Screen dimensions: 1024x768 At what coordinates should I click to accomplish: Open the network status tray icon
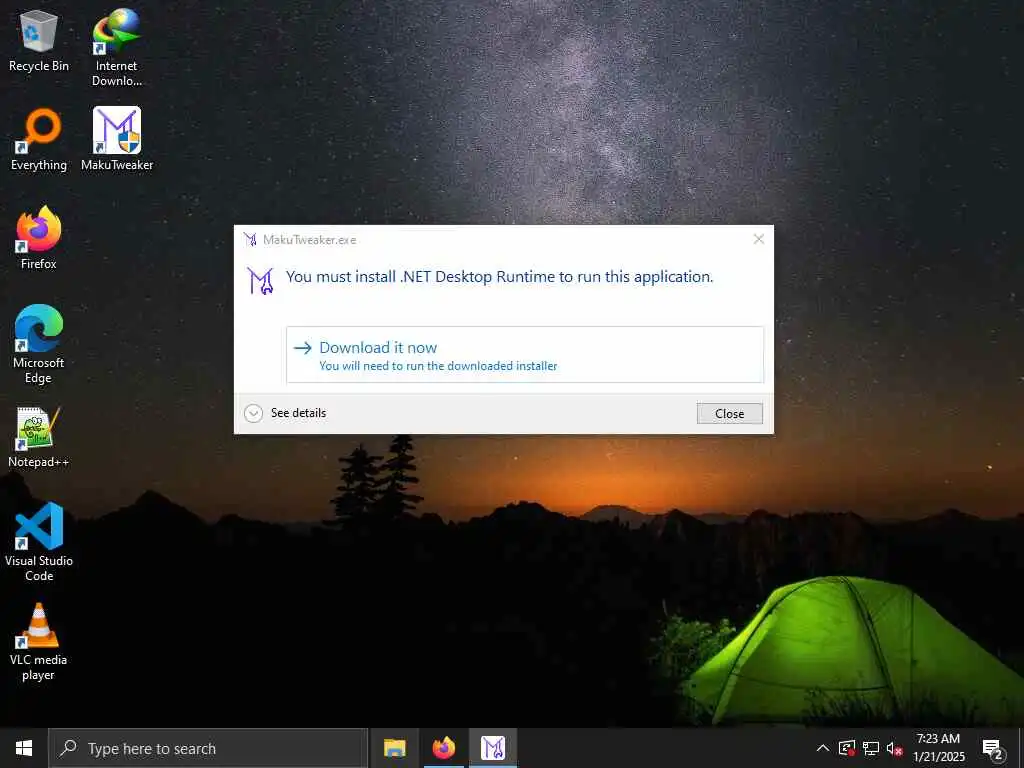871,748
